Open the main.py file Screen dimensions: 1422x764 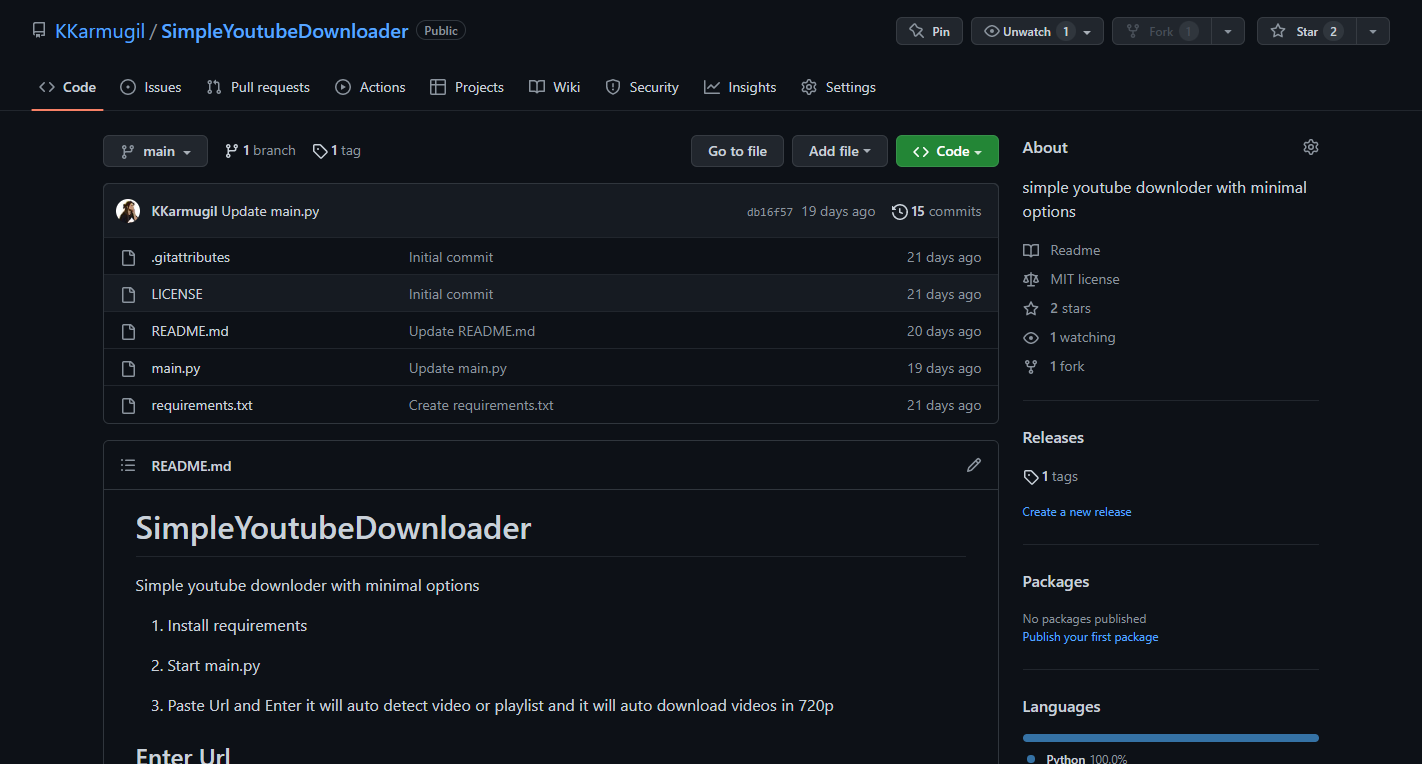coord(176,368)
